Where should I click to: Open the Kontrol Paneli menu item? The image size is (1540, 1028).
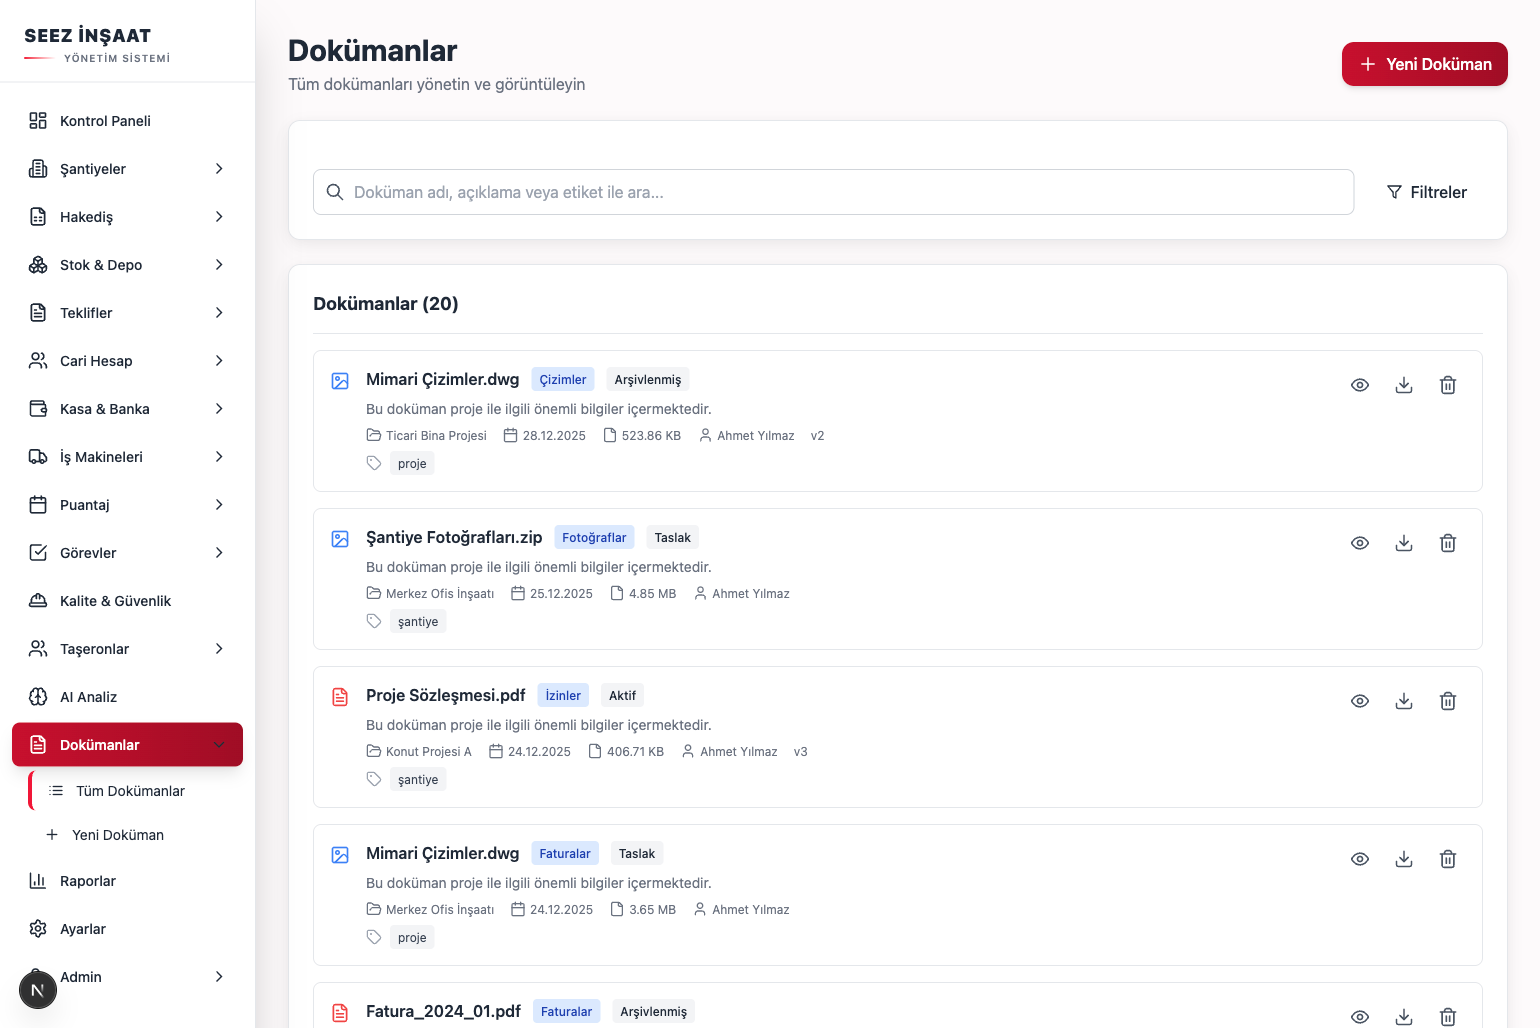point(105,121)
